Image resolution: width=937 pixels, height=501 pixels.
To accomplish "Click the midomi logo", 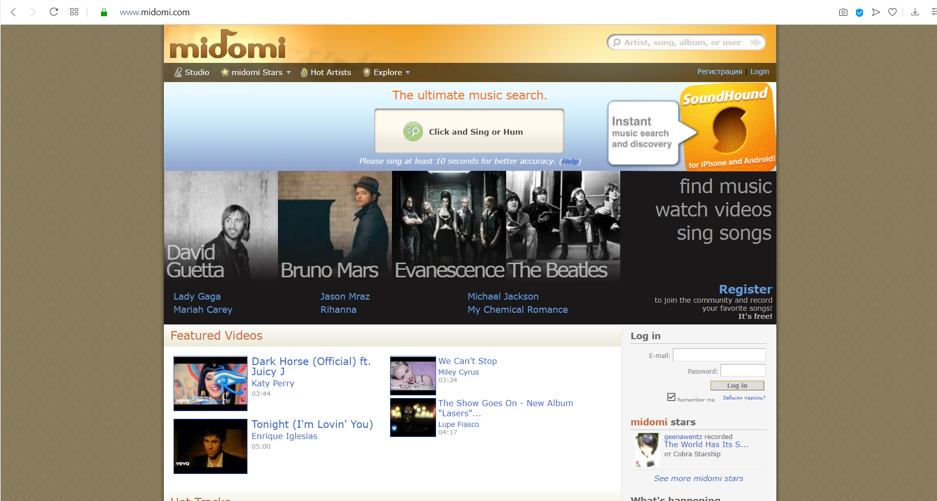I will click(228, 44).
